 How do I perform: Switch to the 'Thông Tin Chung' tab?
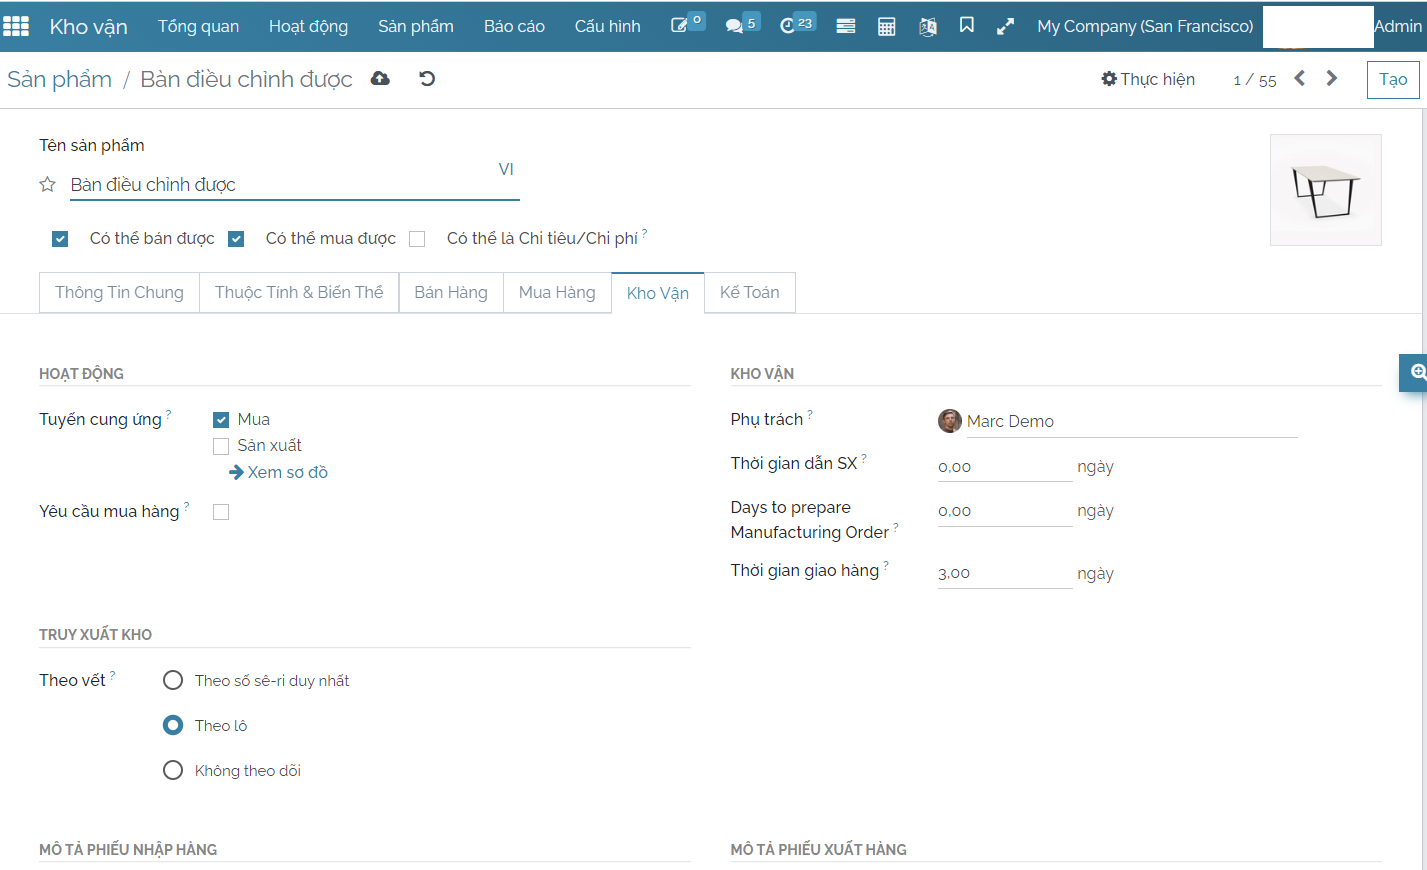(119, 292)
